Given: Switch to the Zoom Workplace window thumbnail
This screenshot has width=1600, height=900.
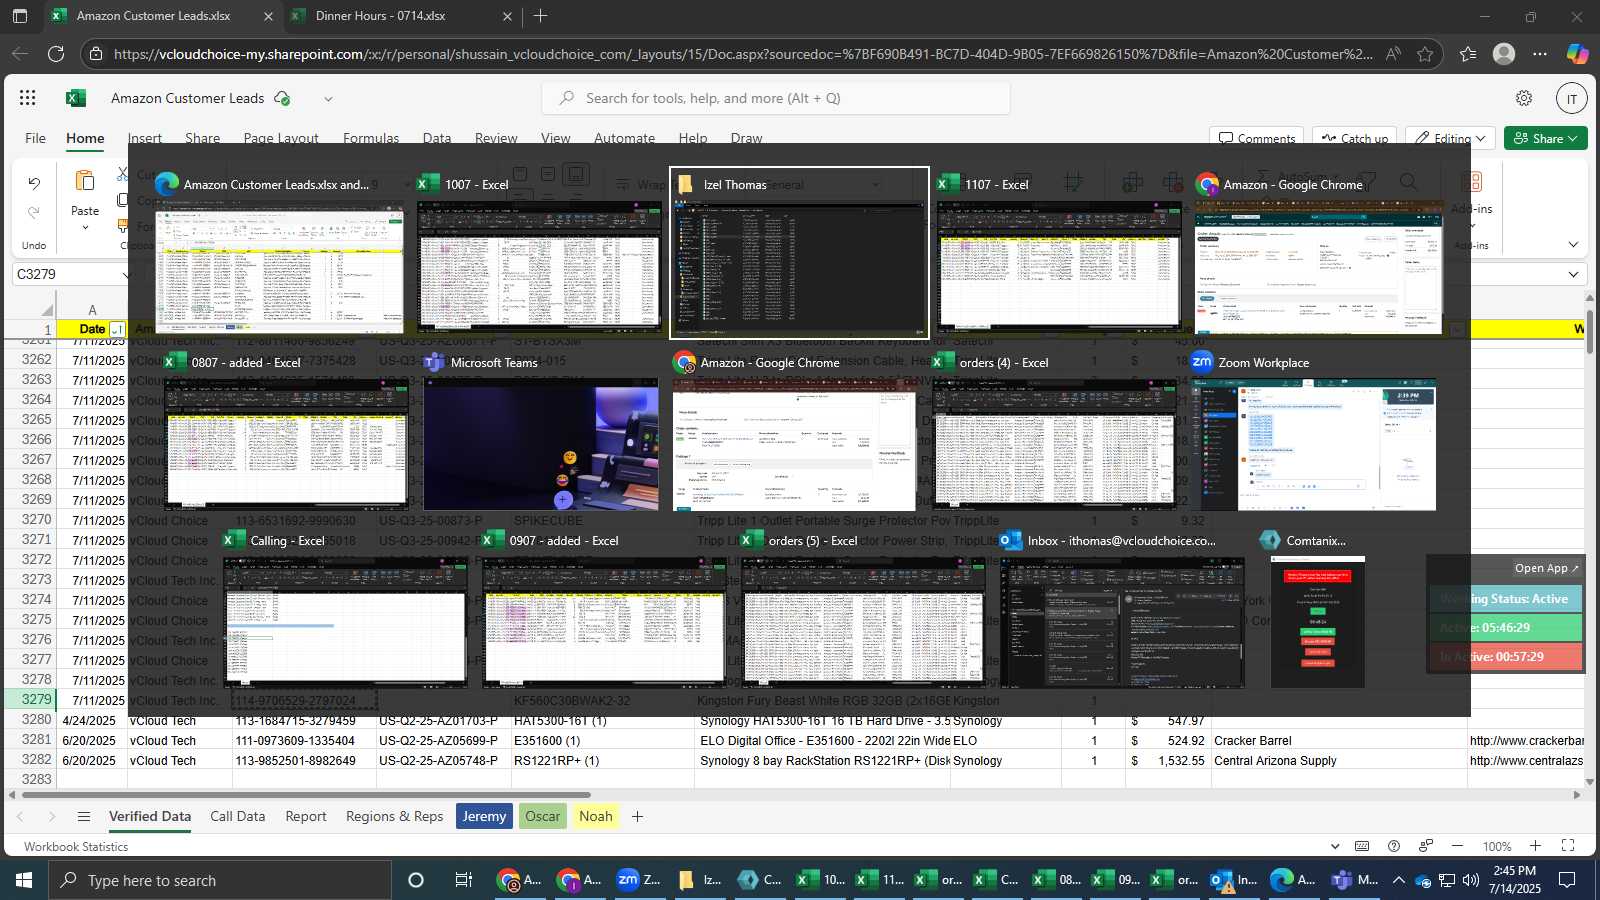Looking at the screenshot, I should point(1313,444).
